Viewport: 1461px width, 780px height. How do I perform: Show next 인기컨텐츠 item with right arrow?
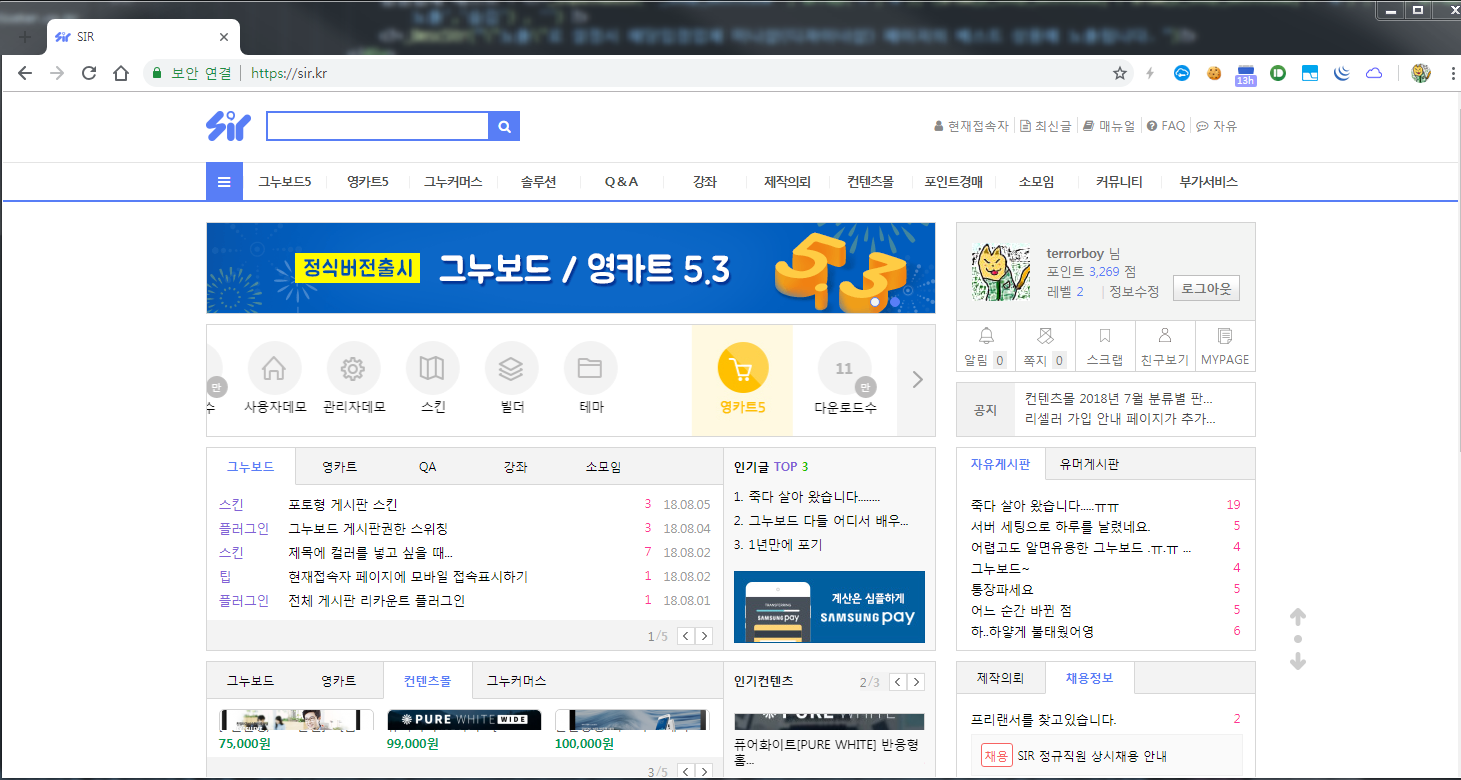tap(916, 682)
